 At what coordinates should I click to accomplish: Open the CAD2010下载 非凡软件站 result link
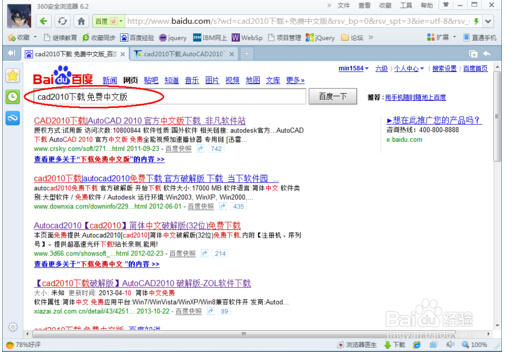coord(140,121)
